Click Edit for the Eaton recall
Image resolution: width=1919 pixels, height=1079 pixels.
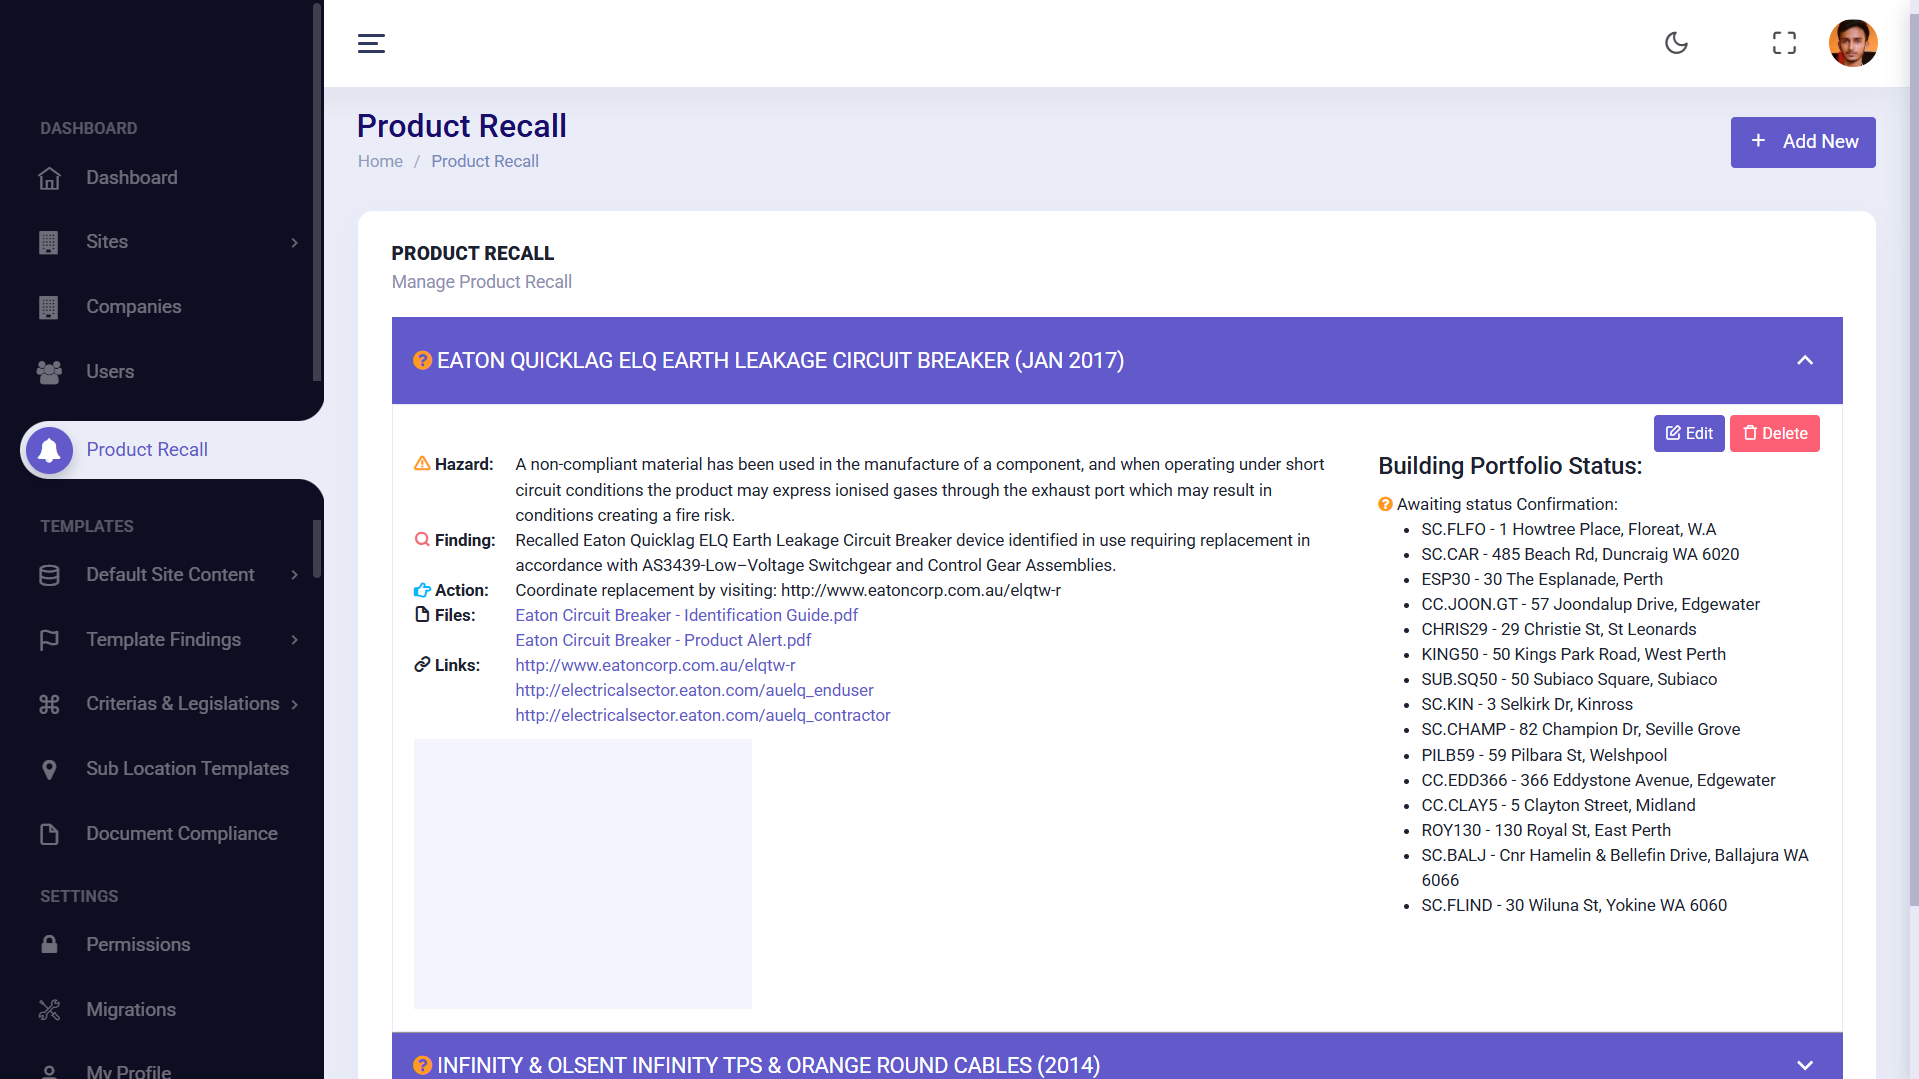click(1689, 433)
